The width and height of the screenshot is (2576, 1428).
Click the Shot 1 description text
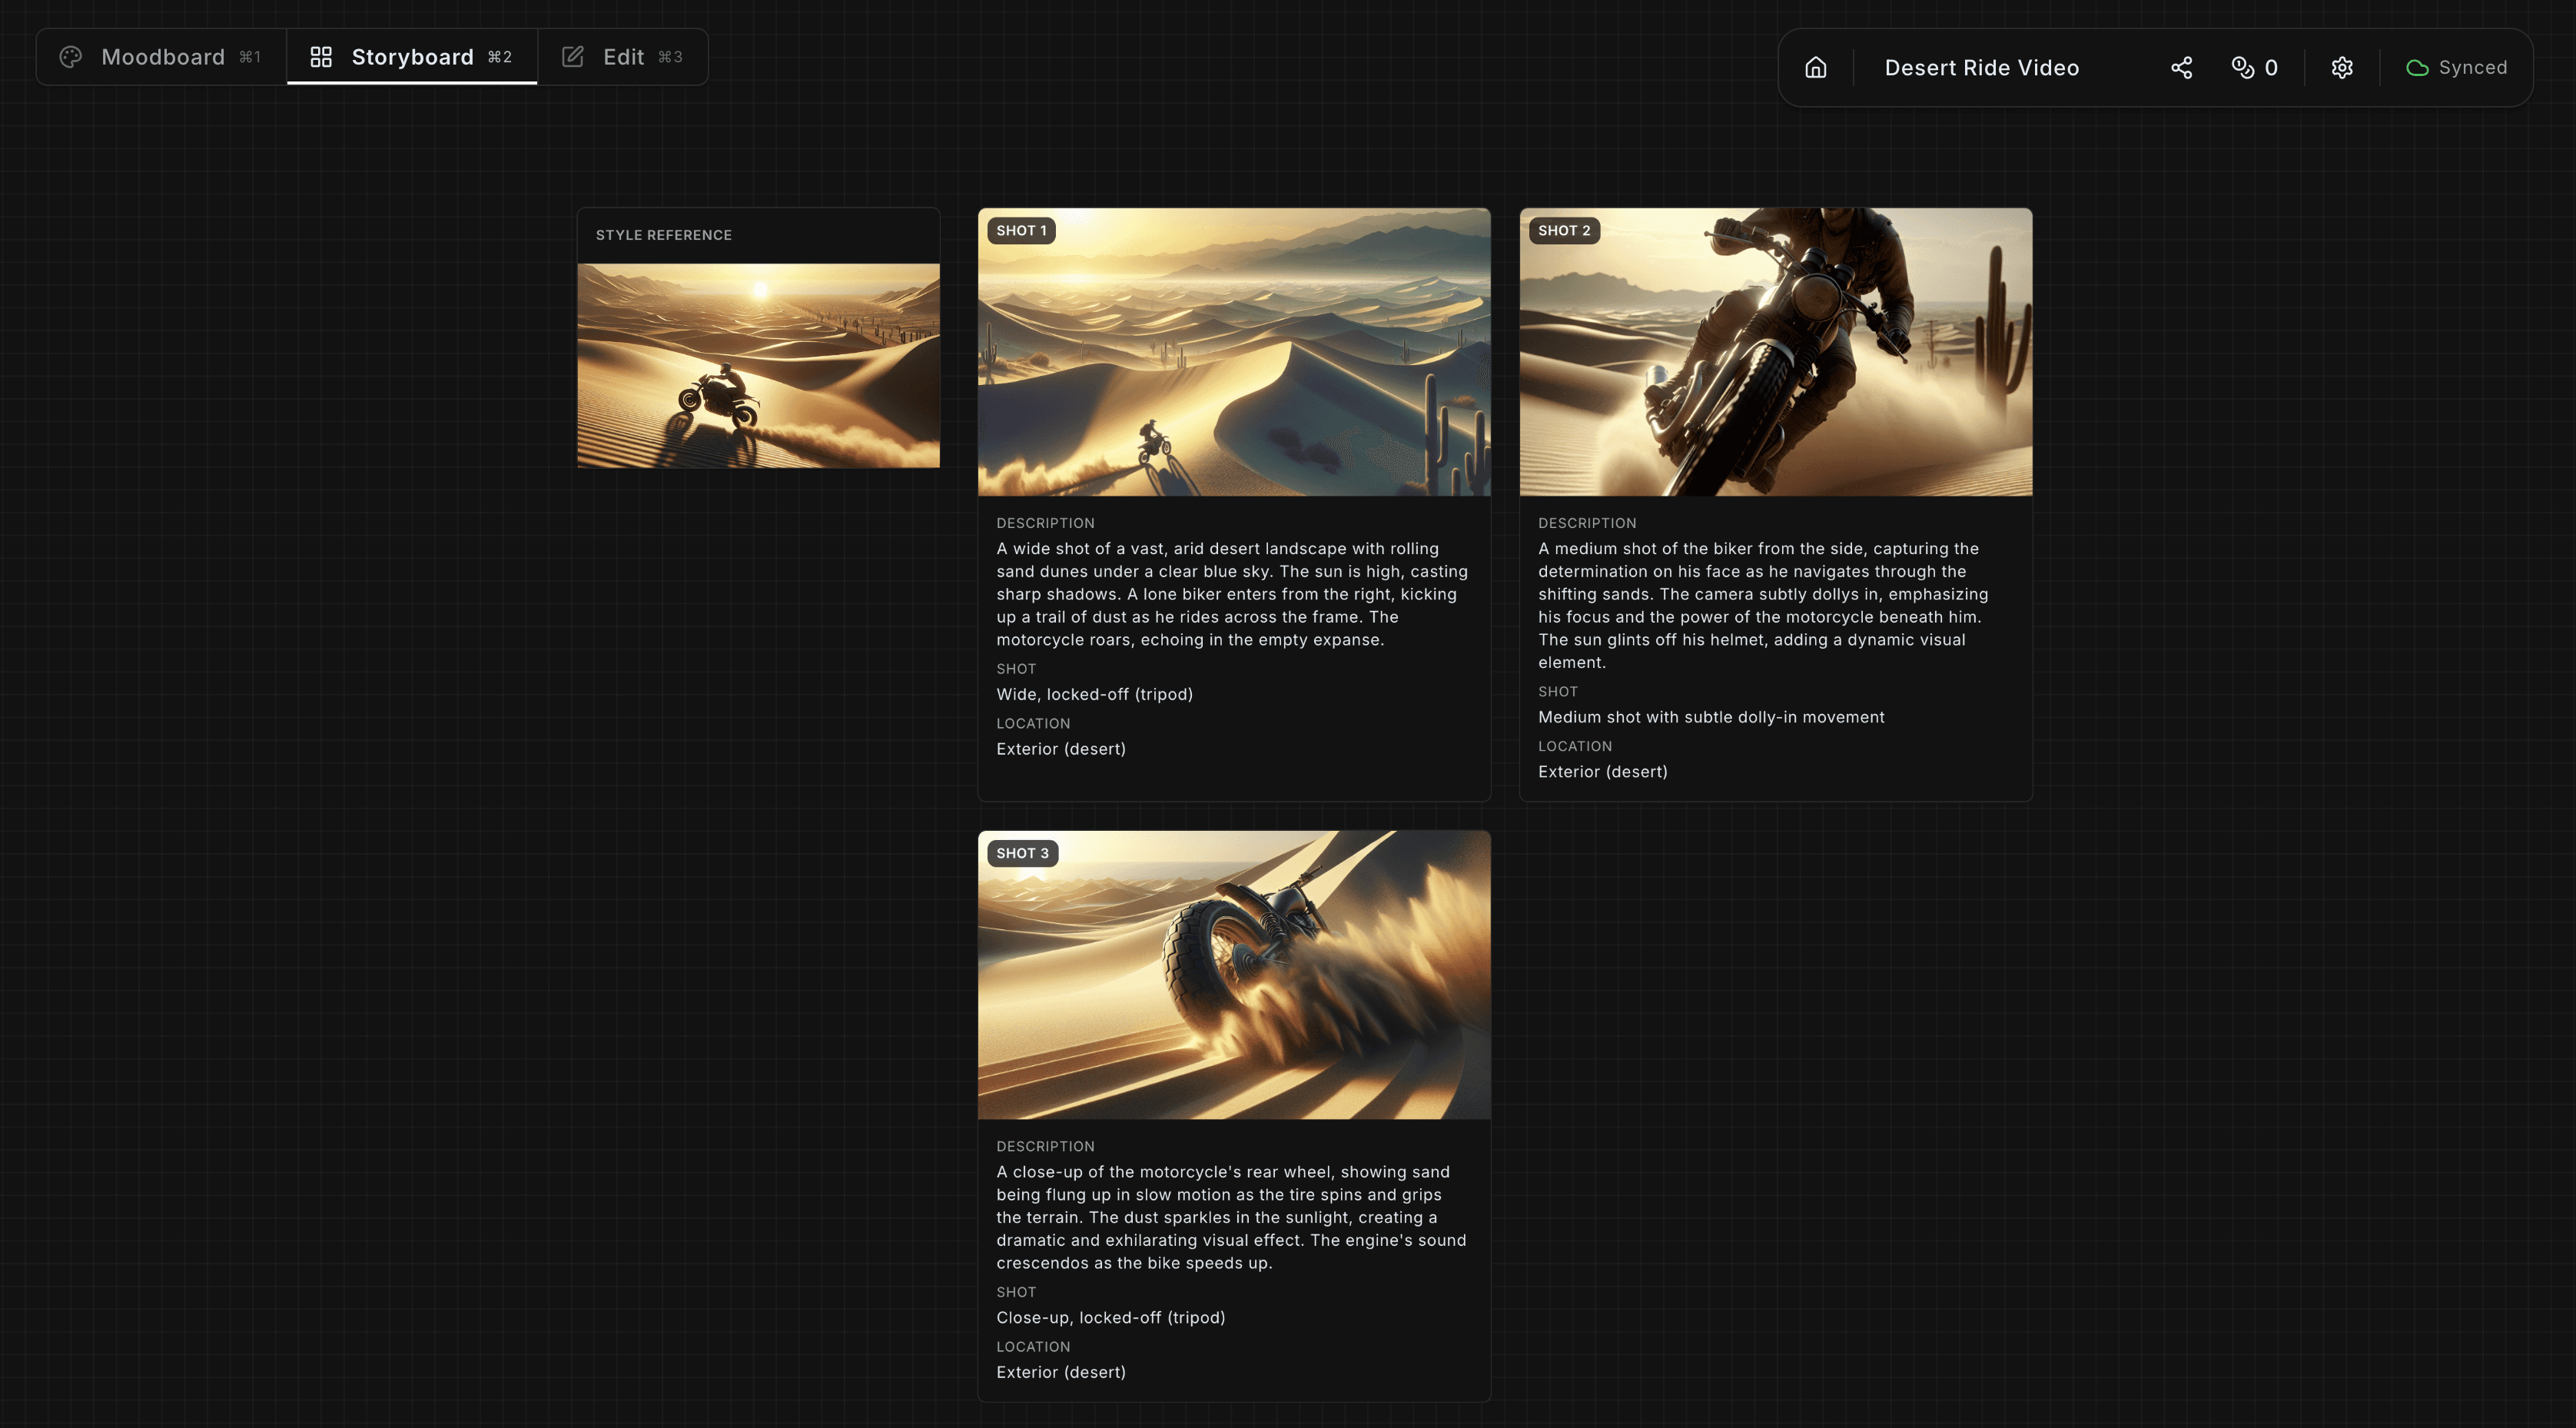(x=1232, y=594)
